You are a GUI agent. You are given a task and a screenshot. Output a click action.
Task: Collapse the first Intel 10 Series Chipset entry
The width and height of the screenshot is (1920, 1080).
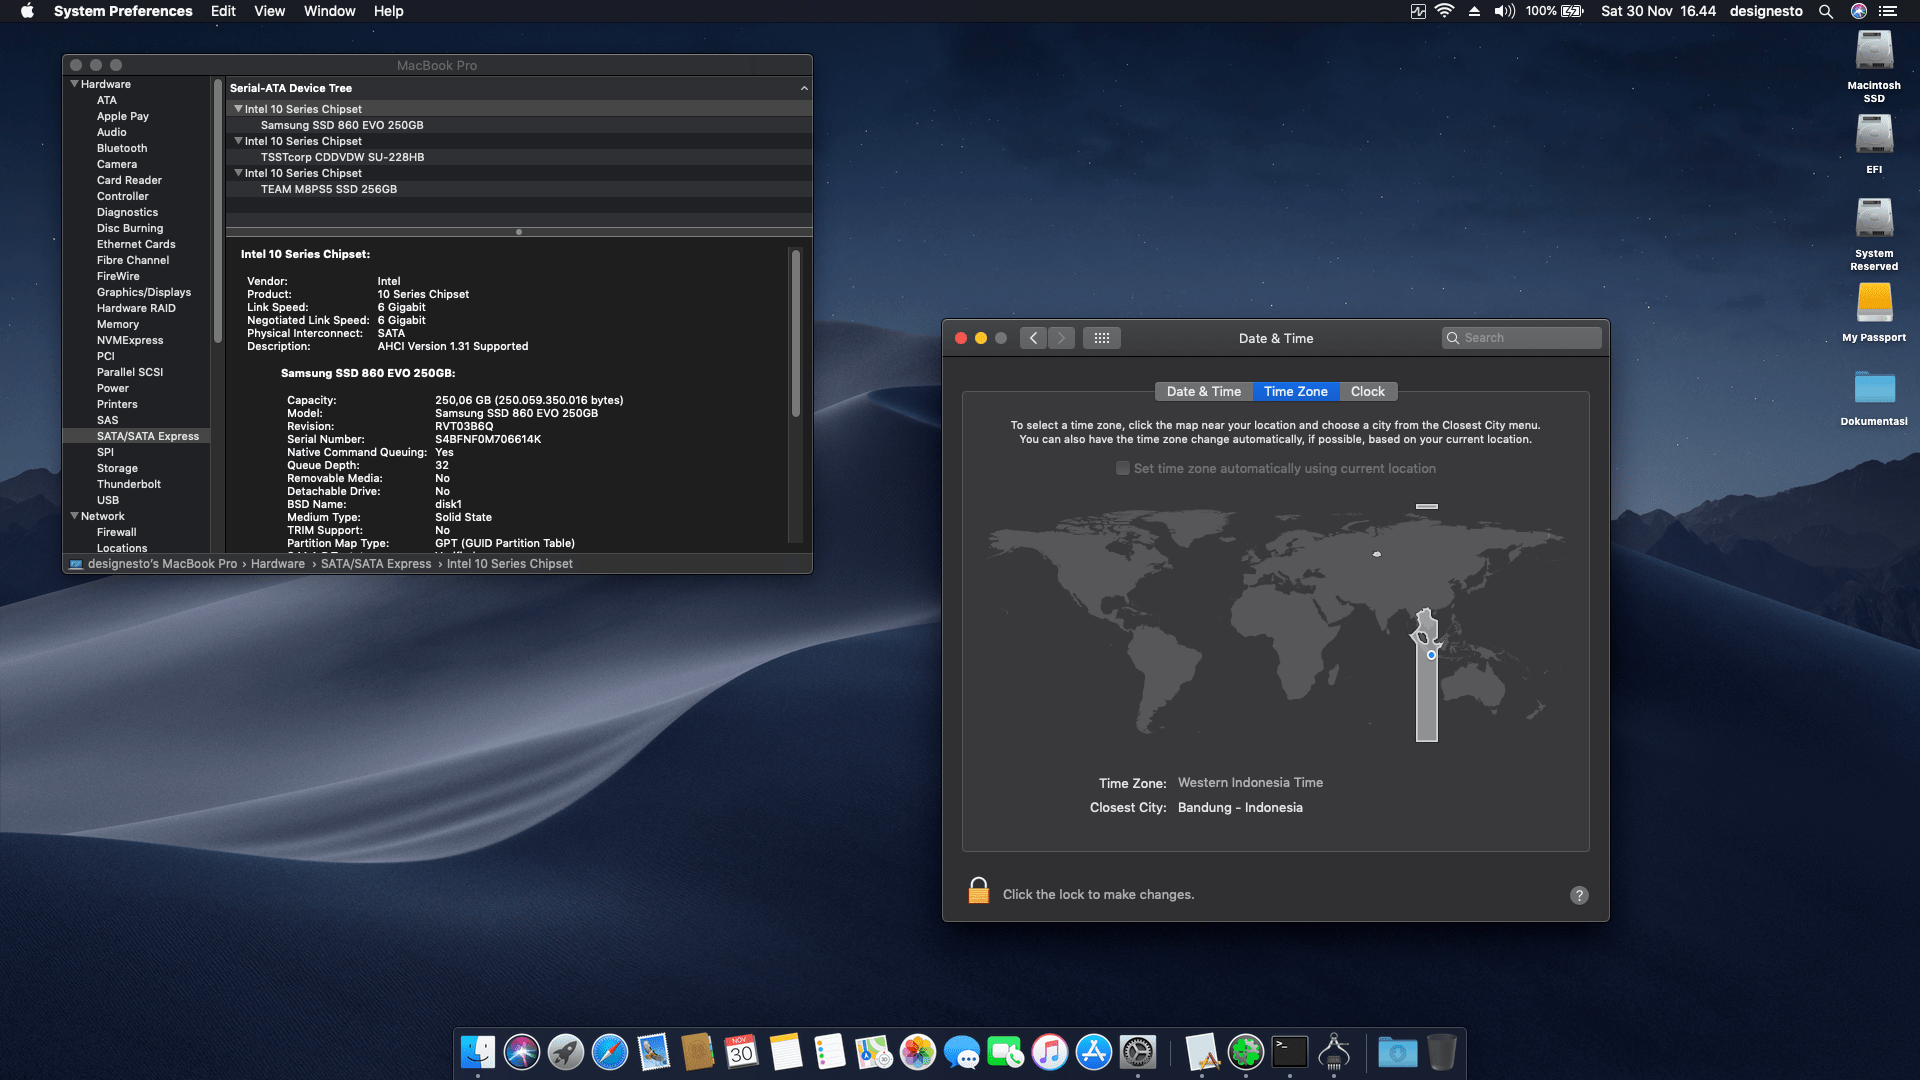238,109
